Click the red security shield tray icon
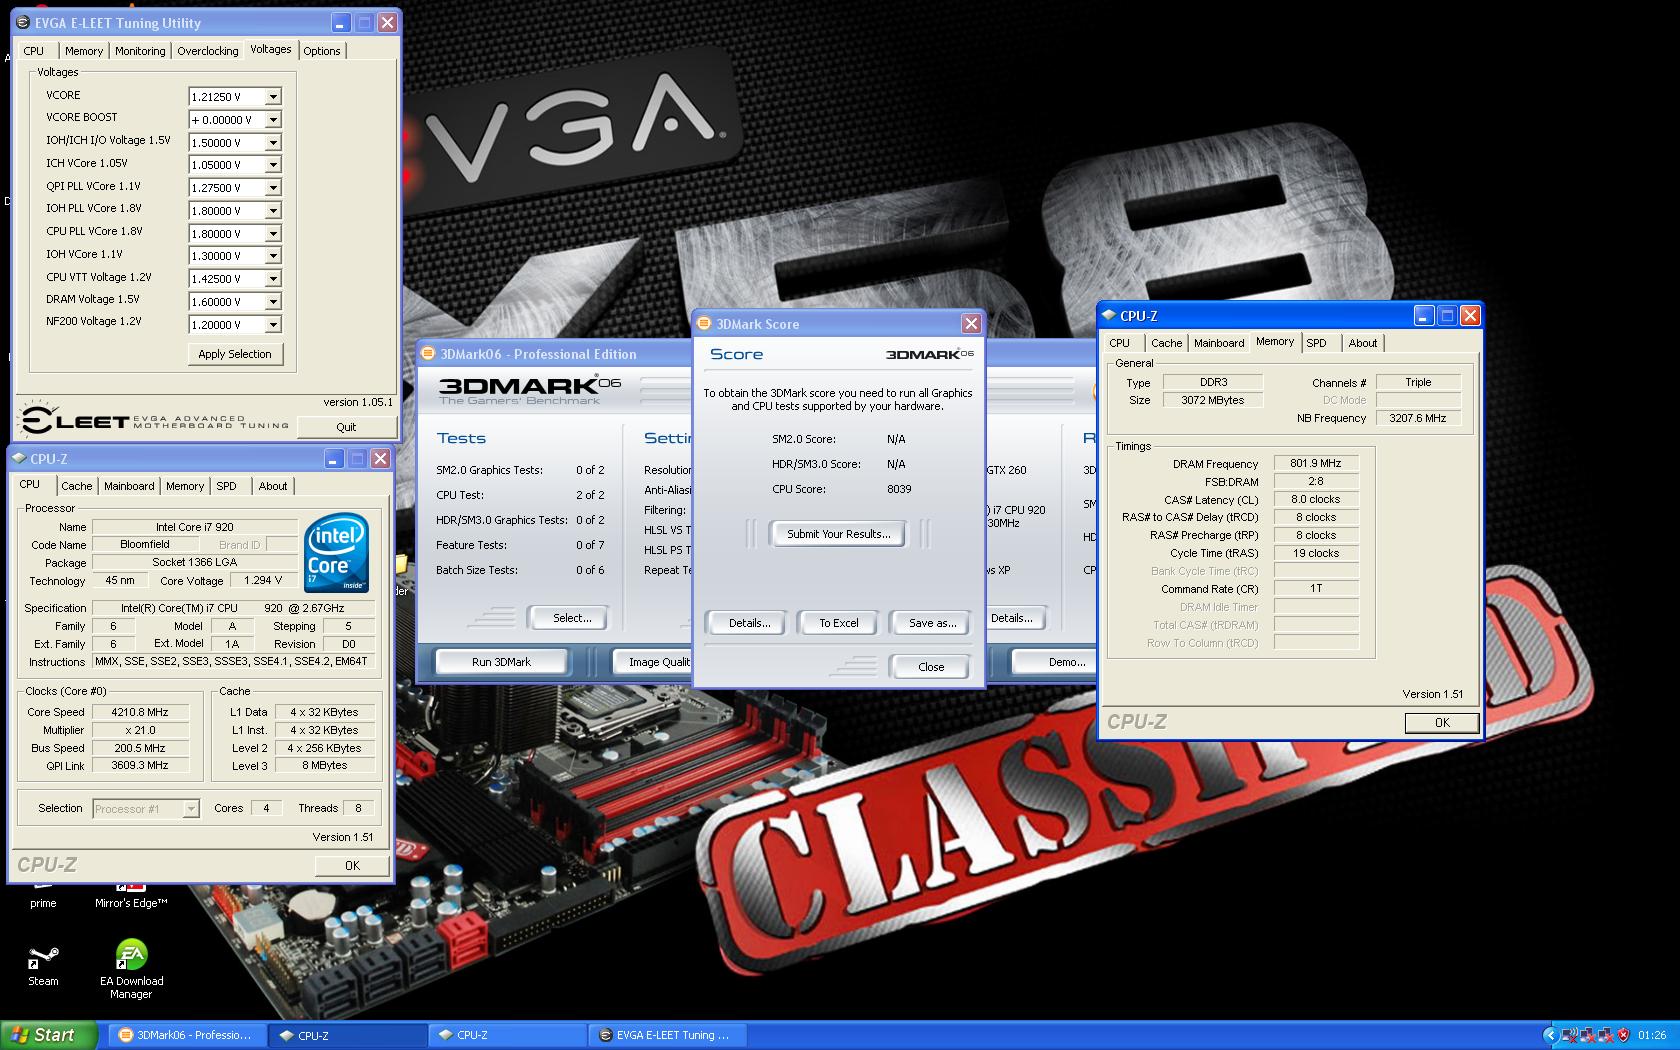Image resolution: width=1680 pixels, height=1050 pixels. click(1622, 1035)
